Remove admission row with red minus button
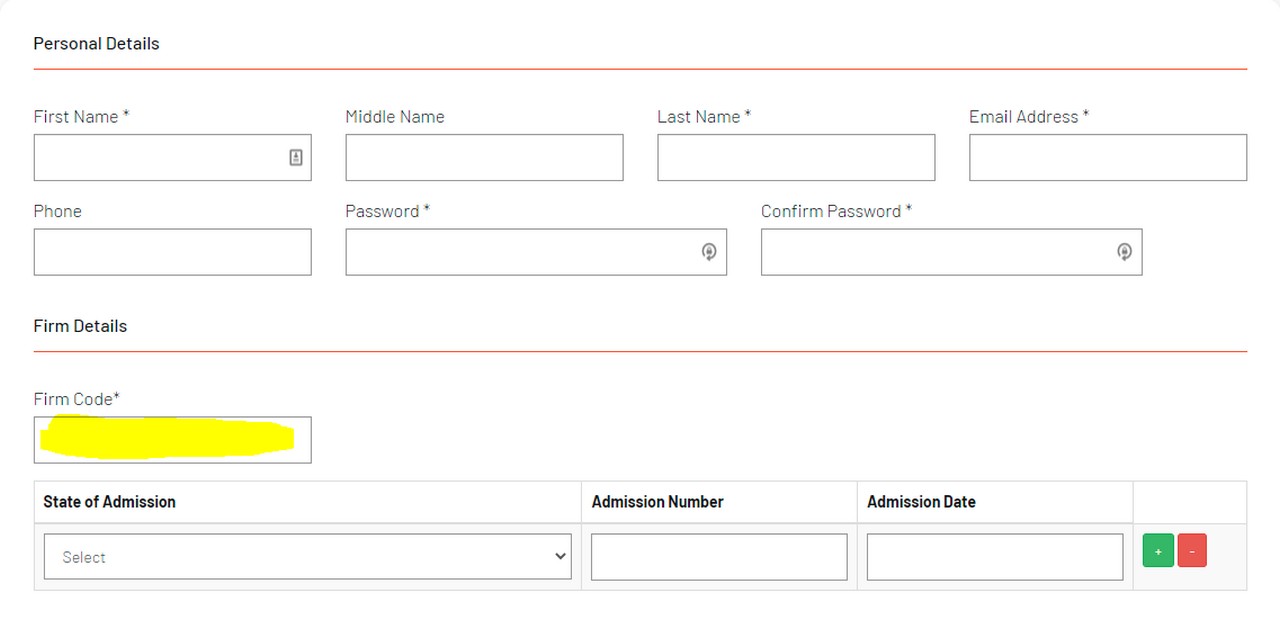Viewport: 1280px width, 620px height. coord(1192,551)
